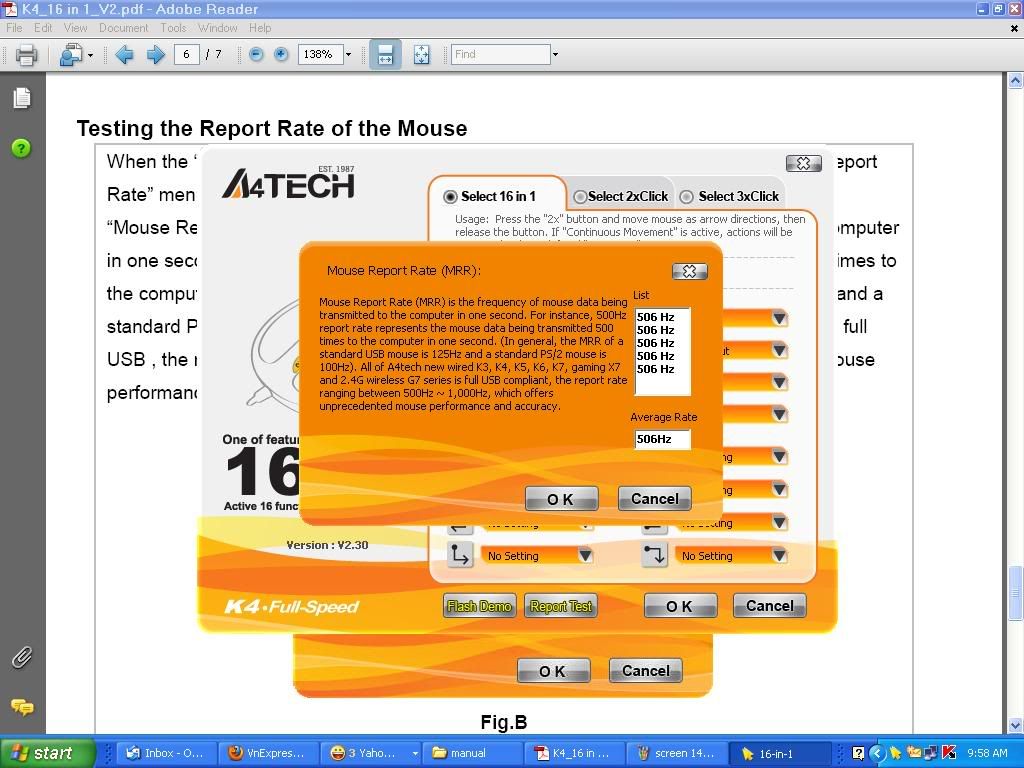
Task: Click OK next to the Report Test button
Action: tap(680, 606)
